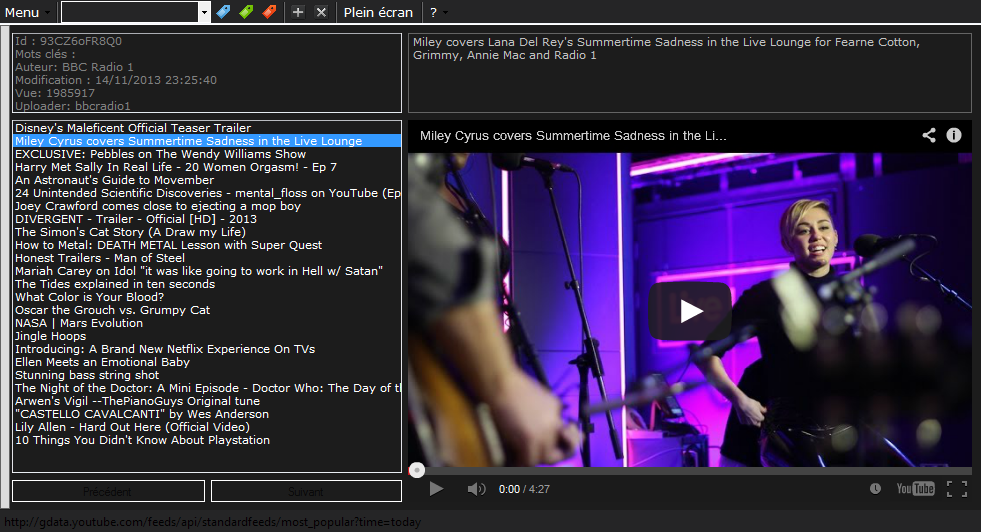Share the video via share icon
Viewport: 981px width, 532px height.
click(929, 135)
